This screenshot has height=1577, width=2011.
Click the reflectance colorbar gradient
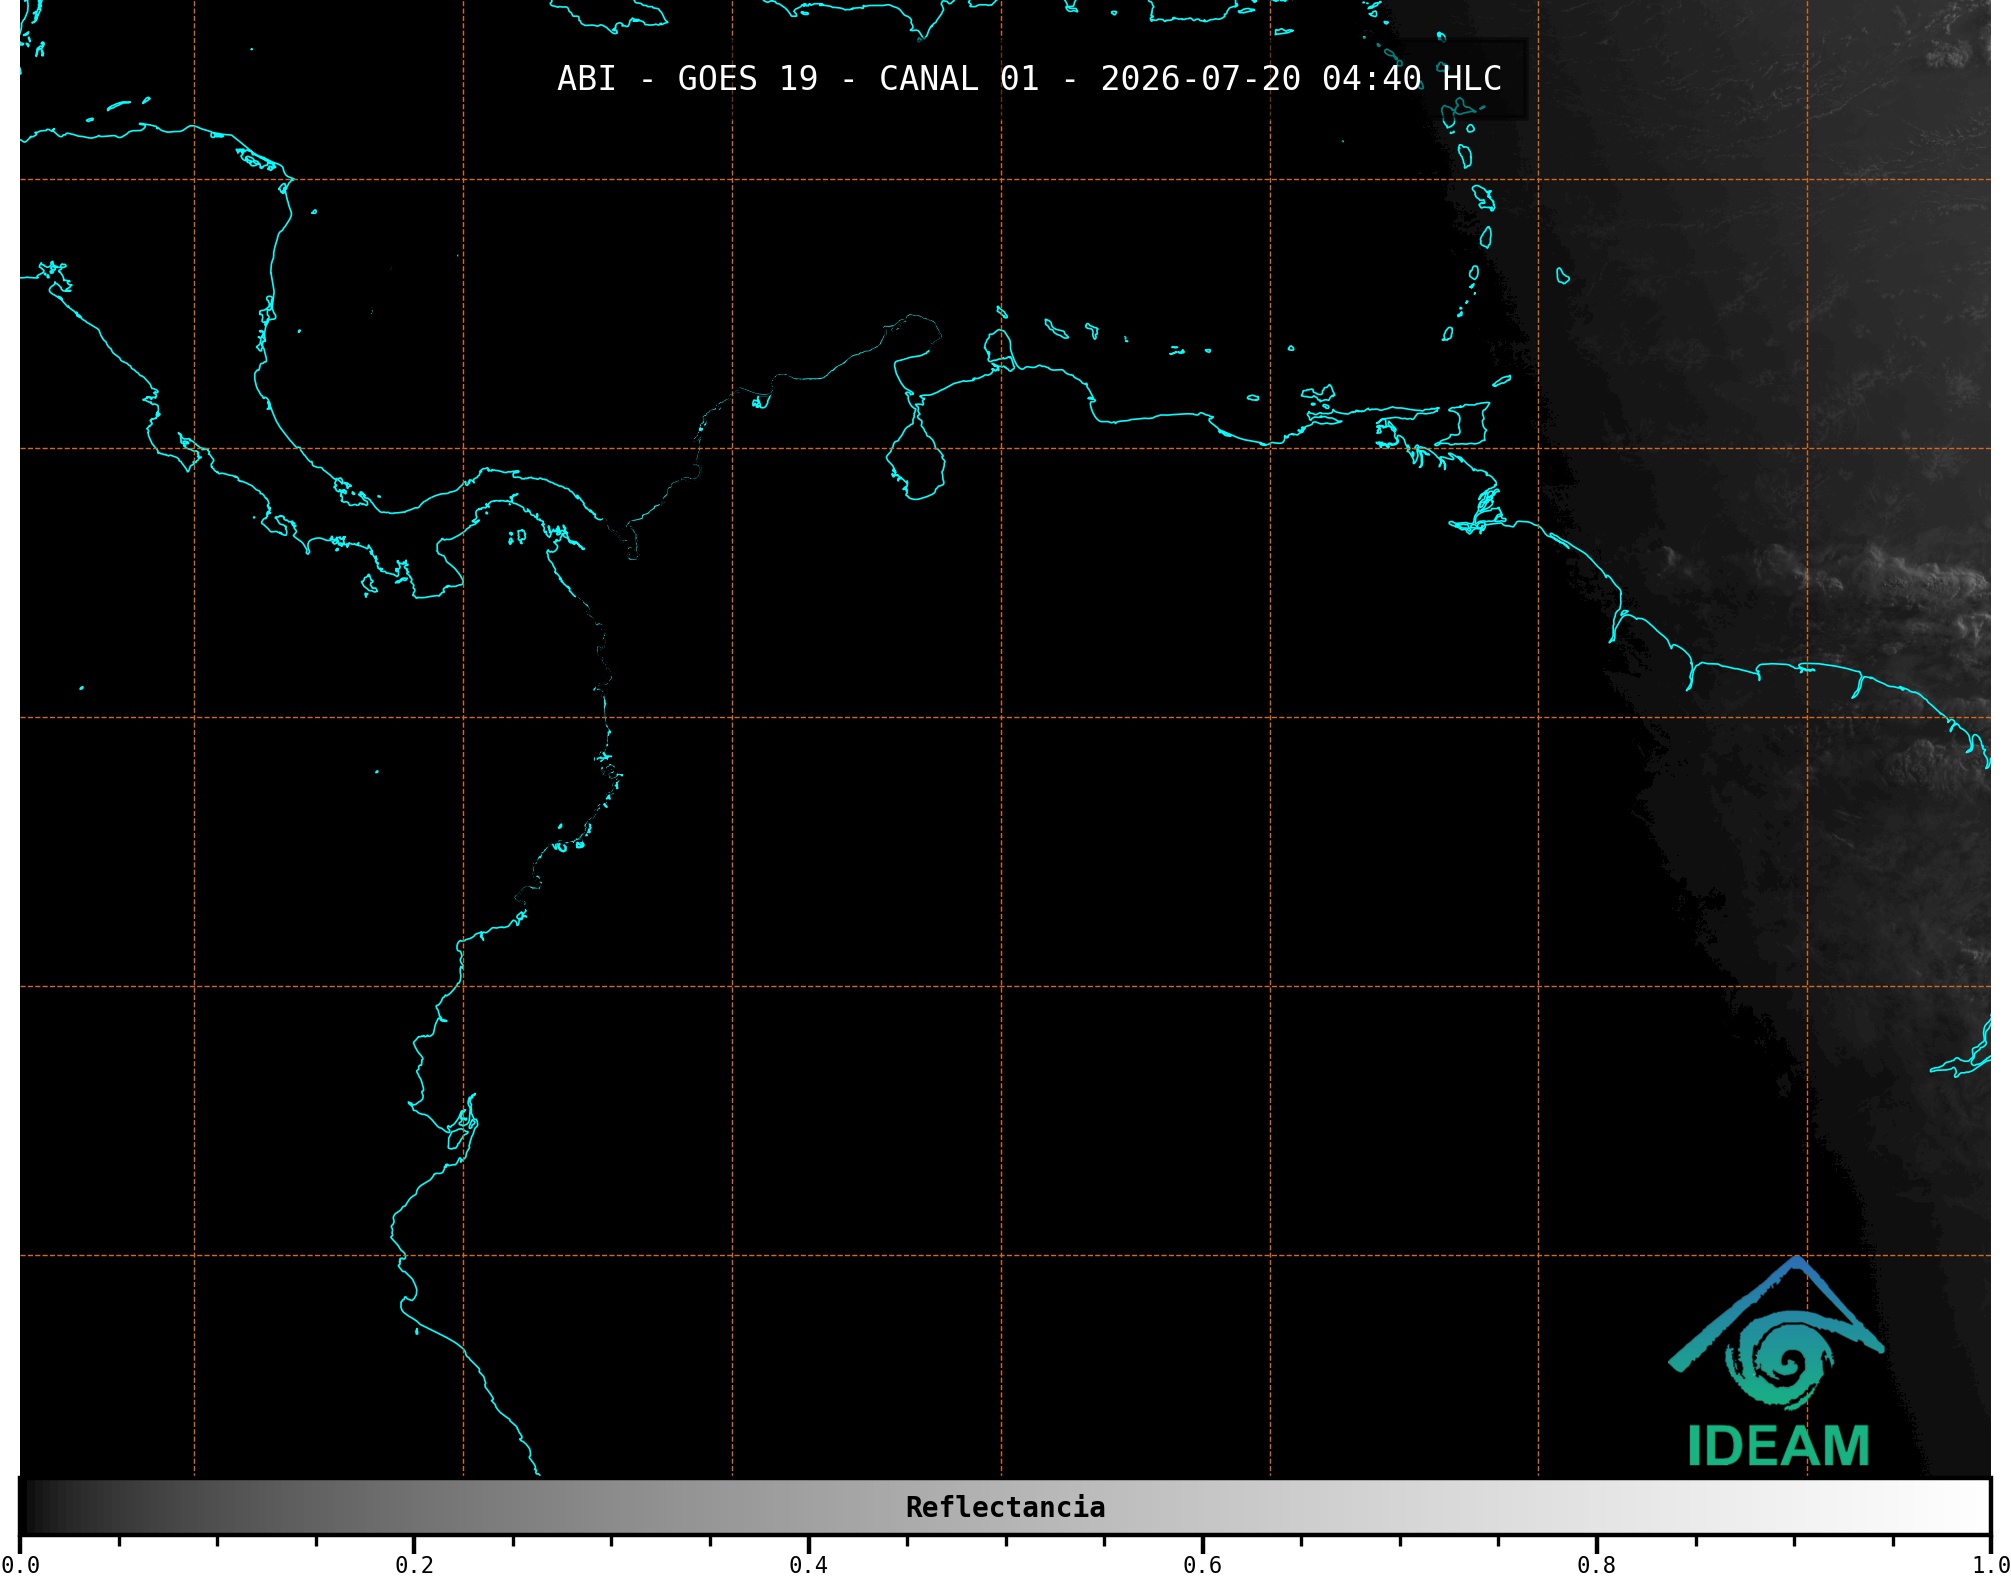[x=1005, y=1507]
